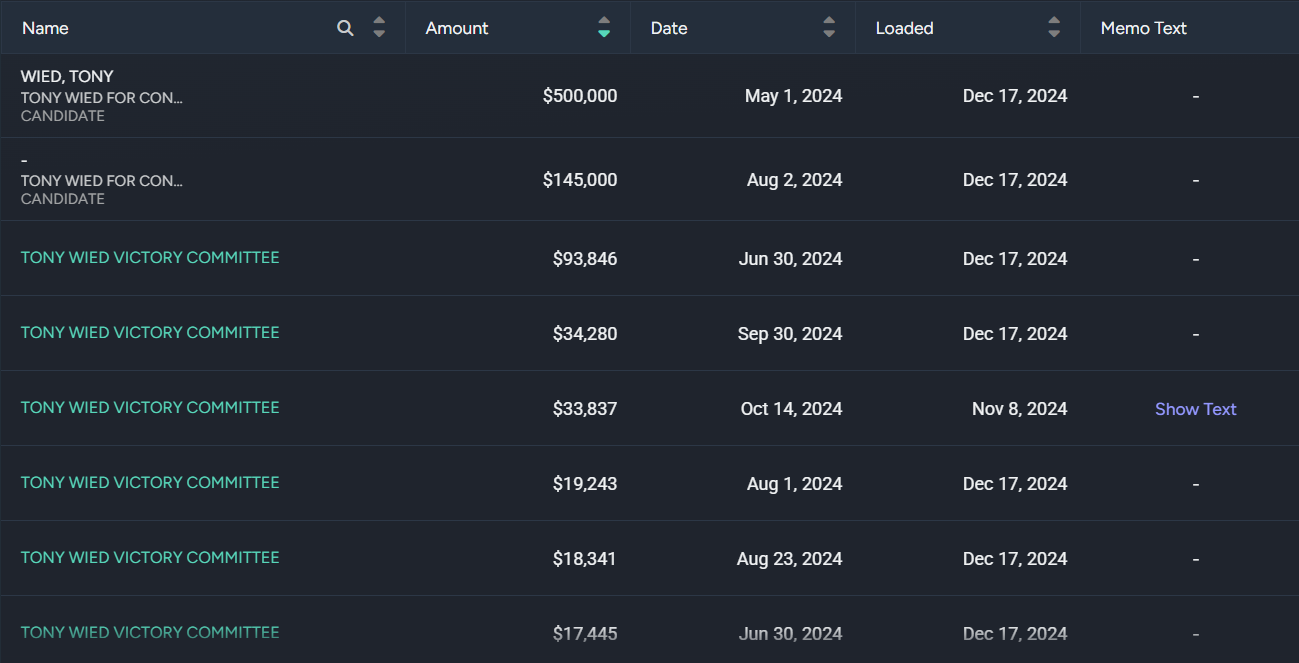Open Victory Committee link dated Aug 1, 2024
The image size is (1299, 663).
(150, 483)
